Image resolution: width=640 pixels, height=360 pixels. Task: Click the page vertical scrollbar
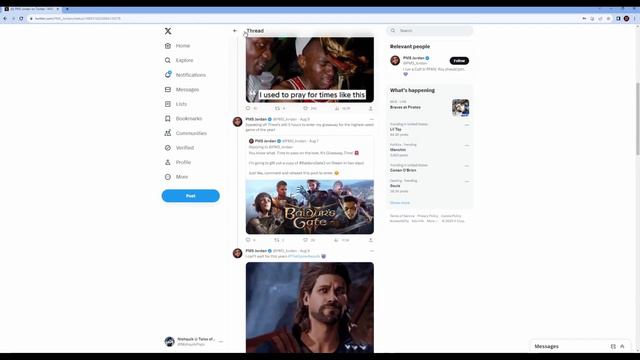click(x=638, y=118)
